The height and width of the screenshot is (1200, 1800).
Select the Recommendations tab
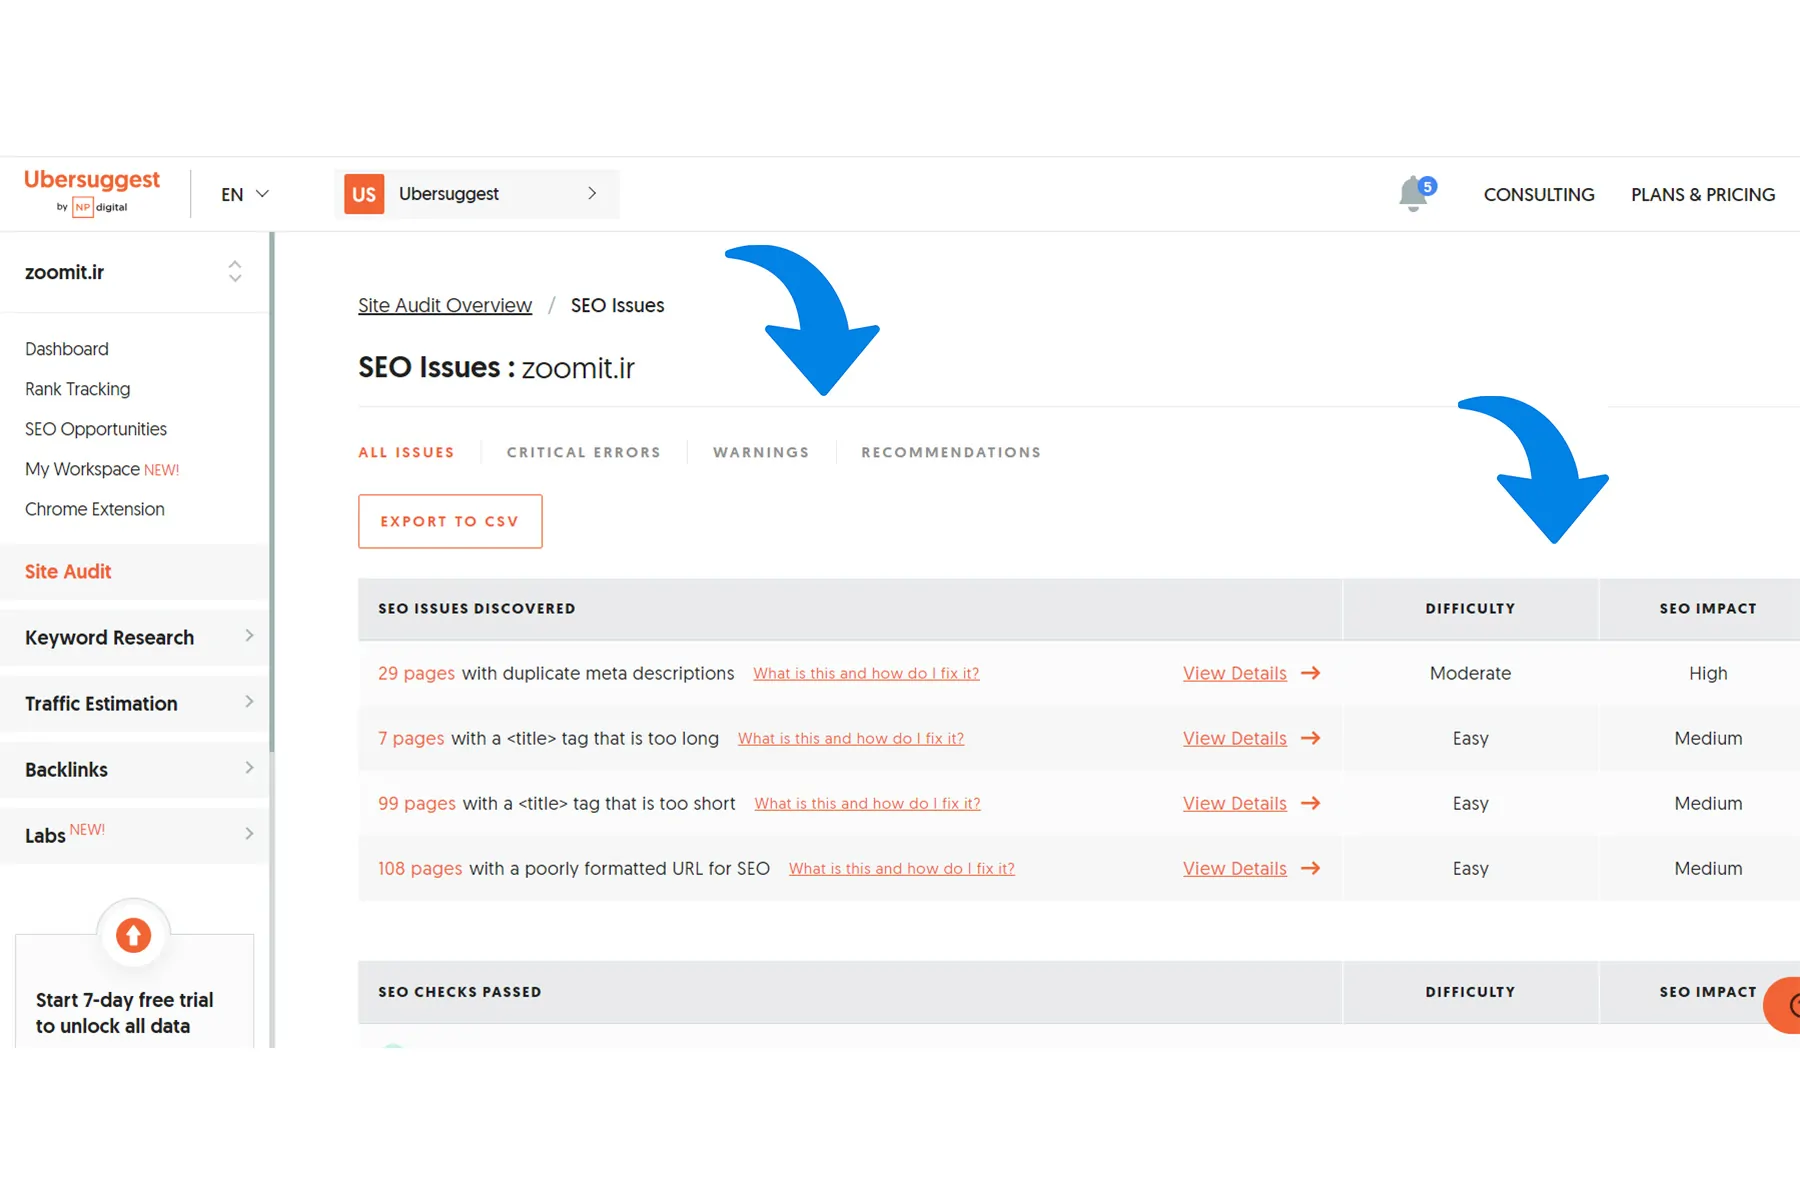pyautogui.click(x=950, y=452)
